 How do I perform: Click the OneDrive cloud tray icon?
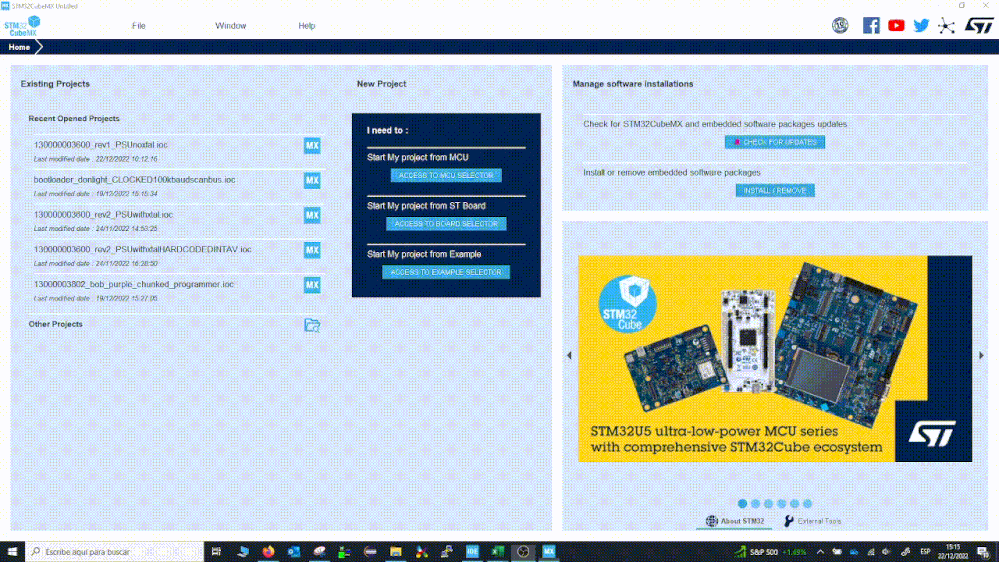(854, 552)
